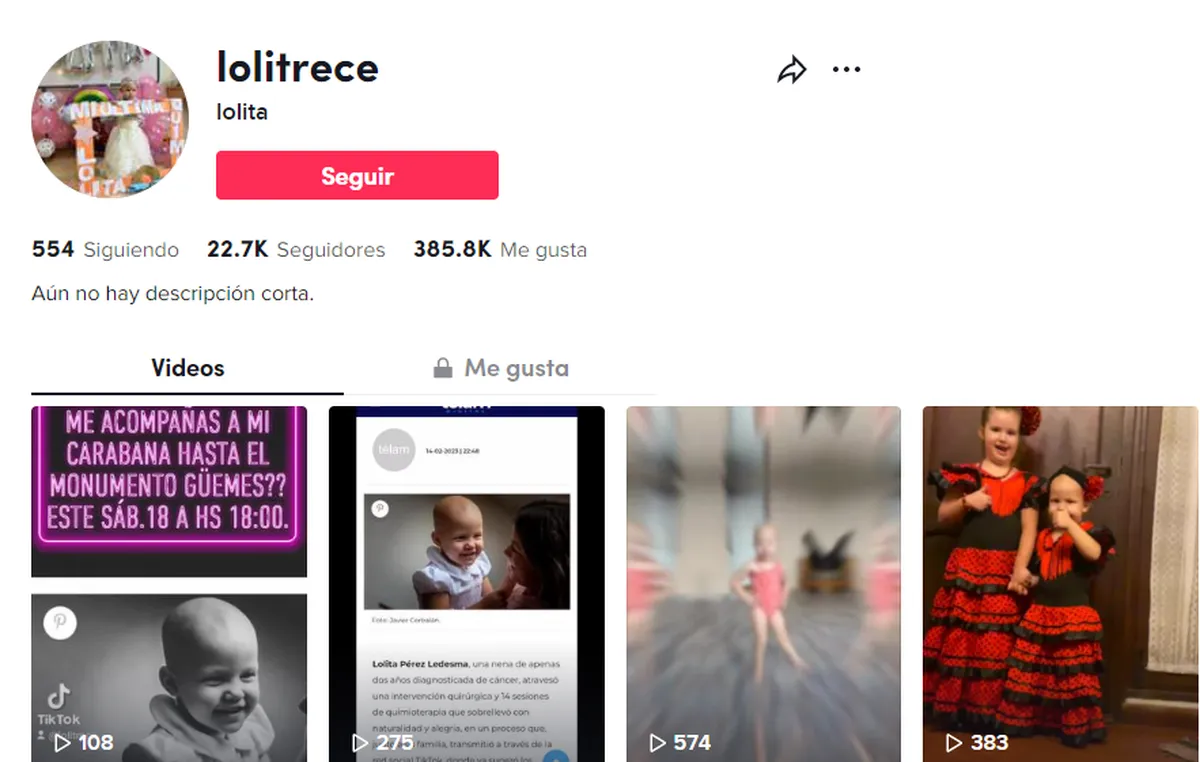The image size is (1200, 762).
Task: Open the three-dots more options menu
Action: click(846, 69)
